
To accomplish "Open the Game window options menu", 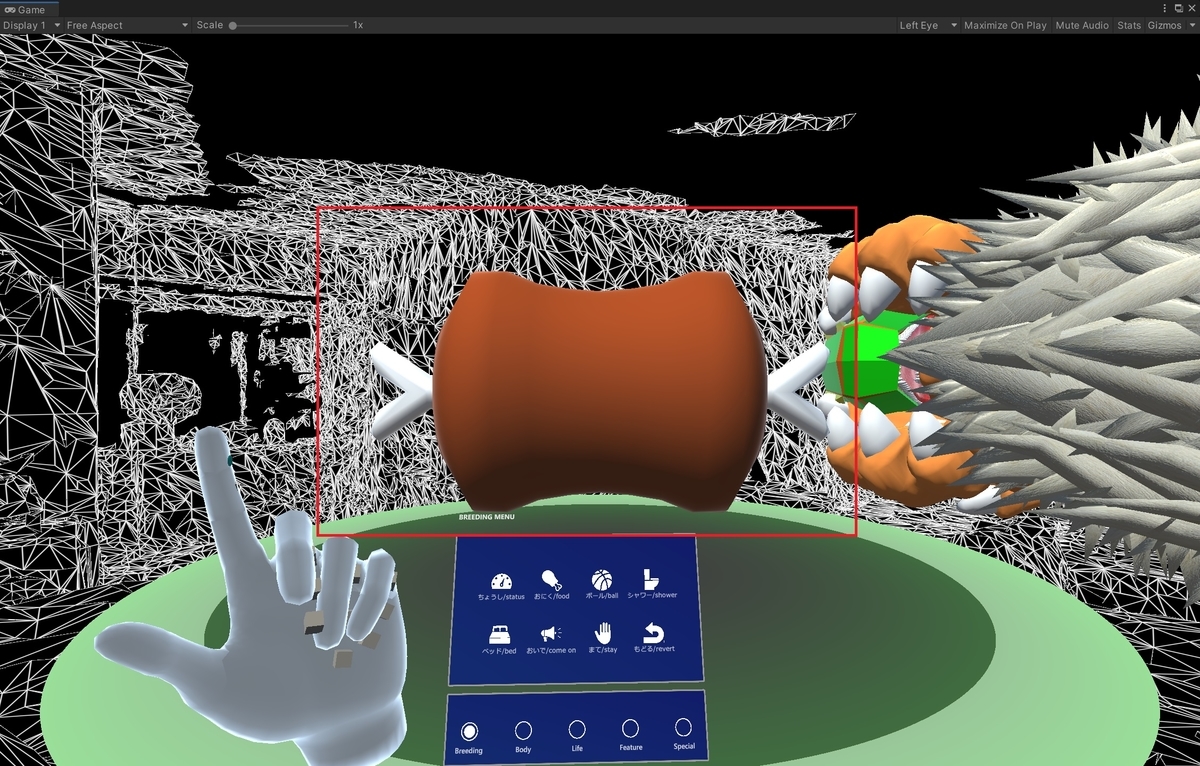I will 1165,8.
